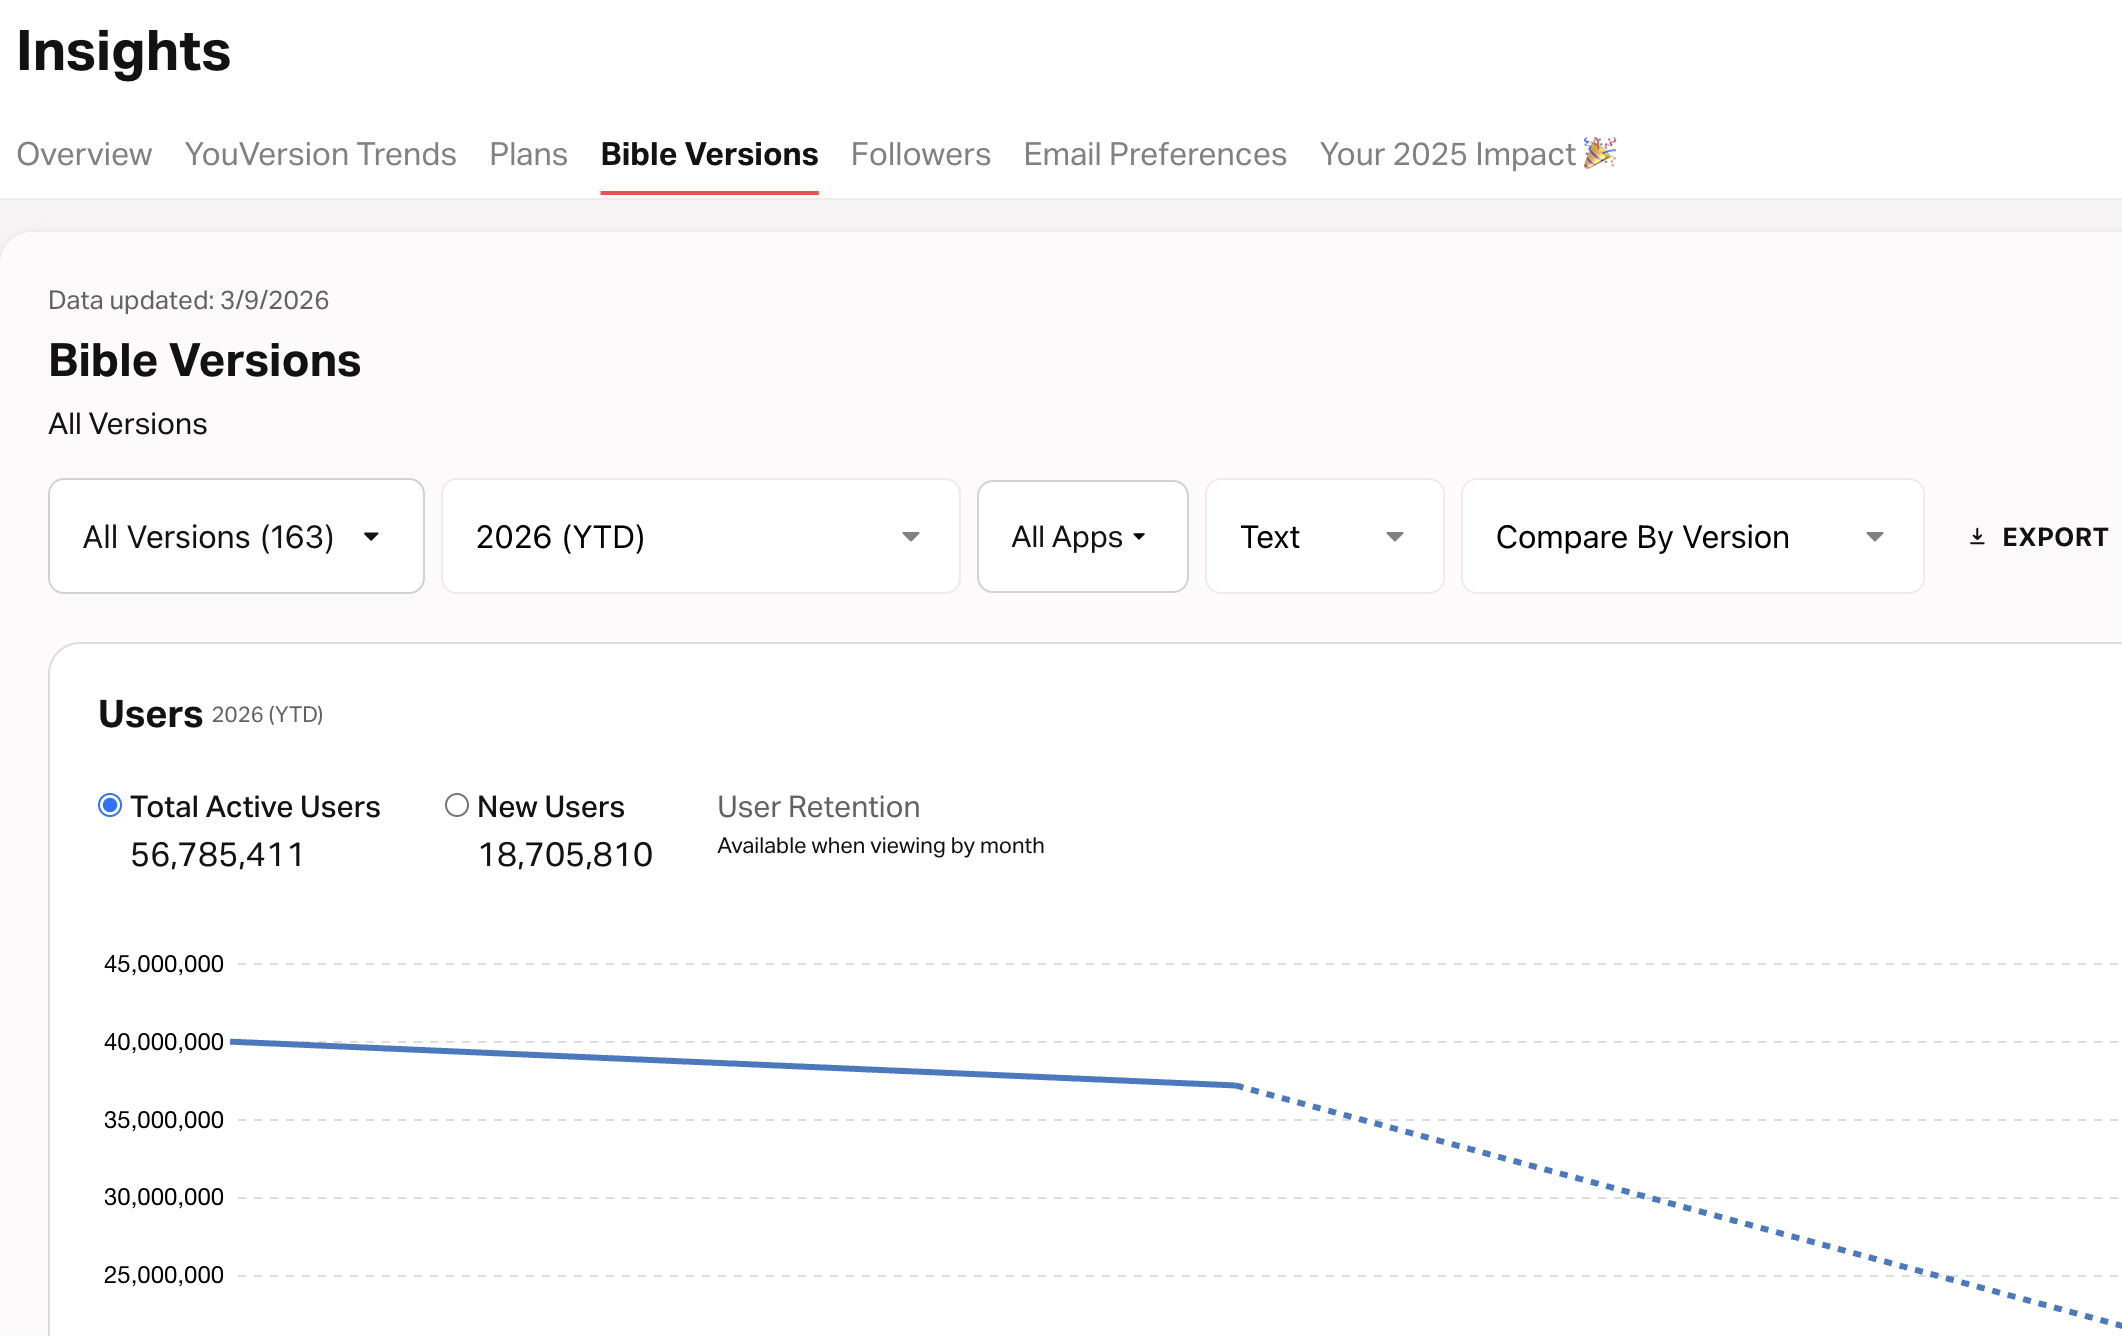Open the Text format dropdown
Image resolution: width=2122 pixels, height=1336 pixels.
[x=1323, y=537]
